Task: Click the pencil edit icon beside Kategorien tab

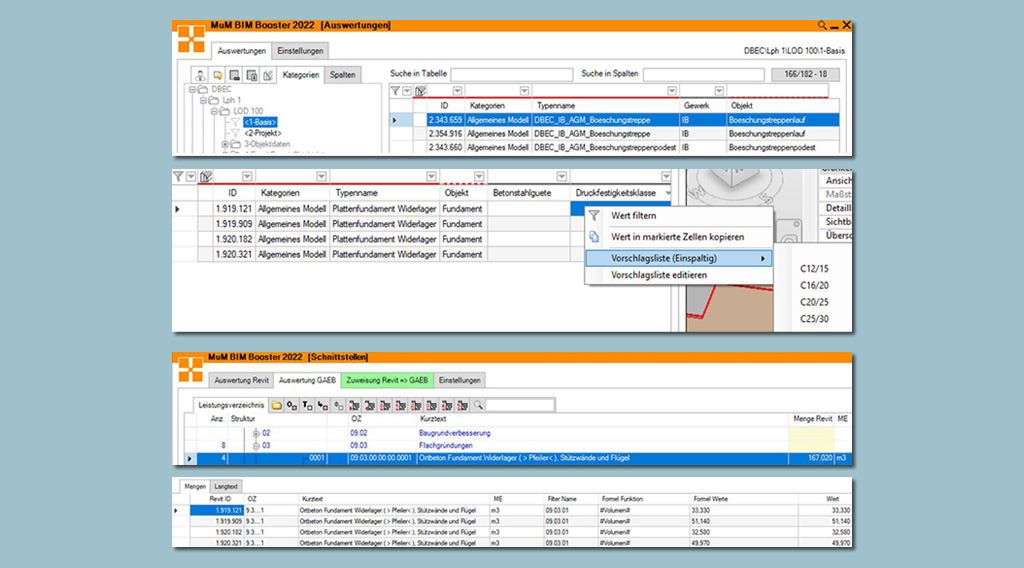Action: pos(268,75)
